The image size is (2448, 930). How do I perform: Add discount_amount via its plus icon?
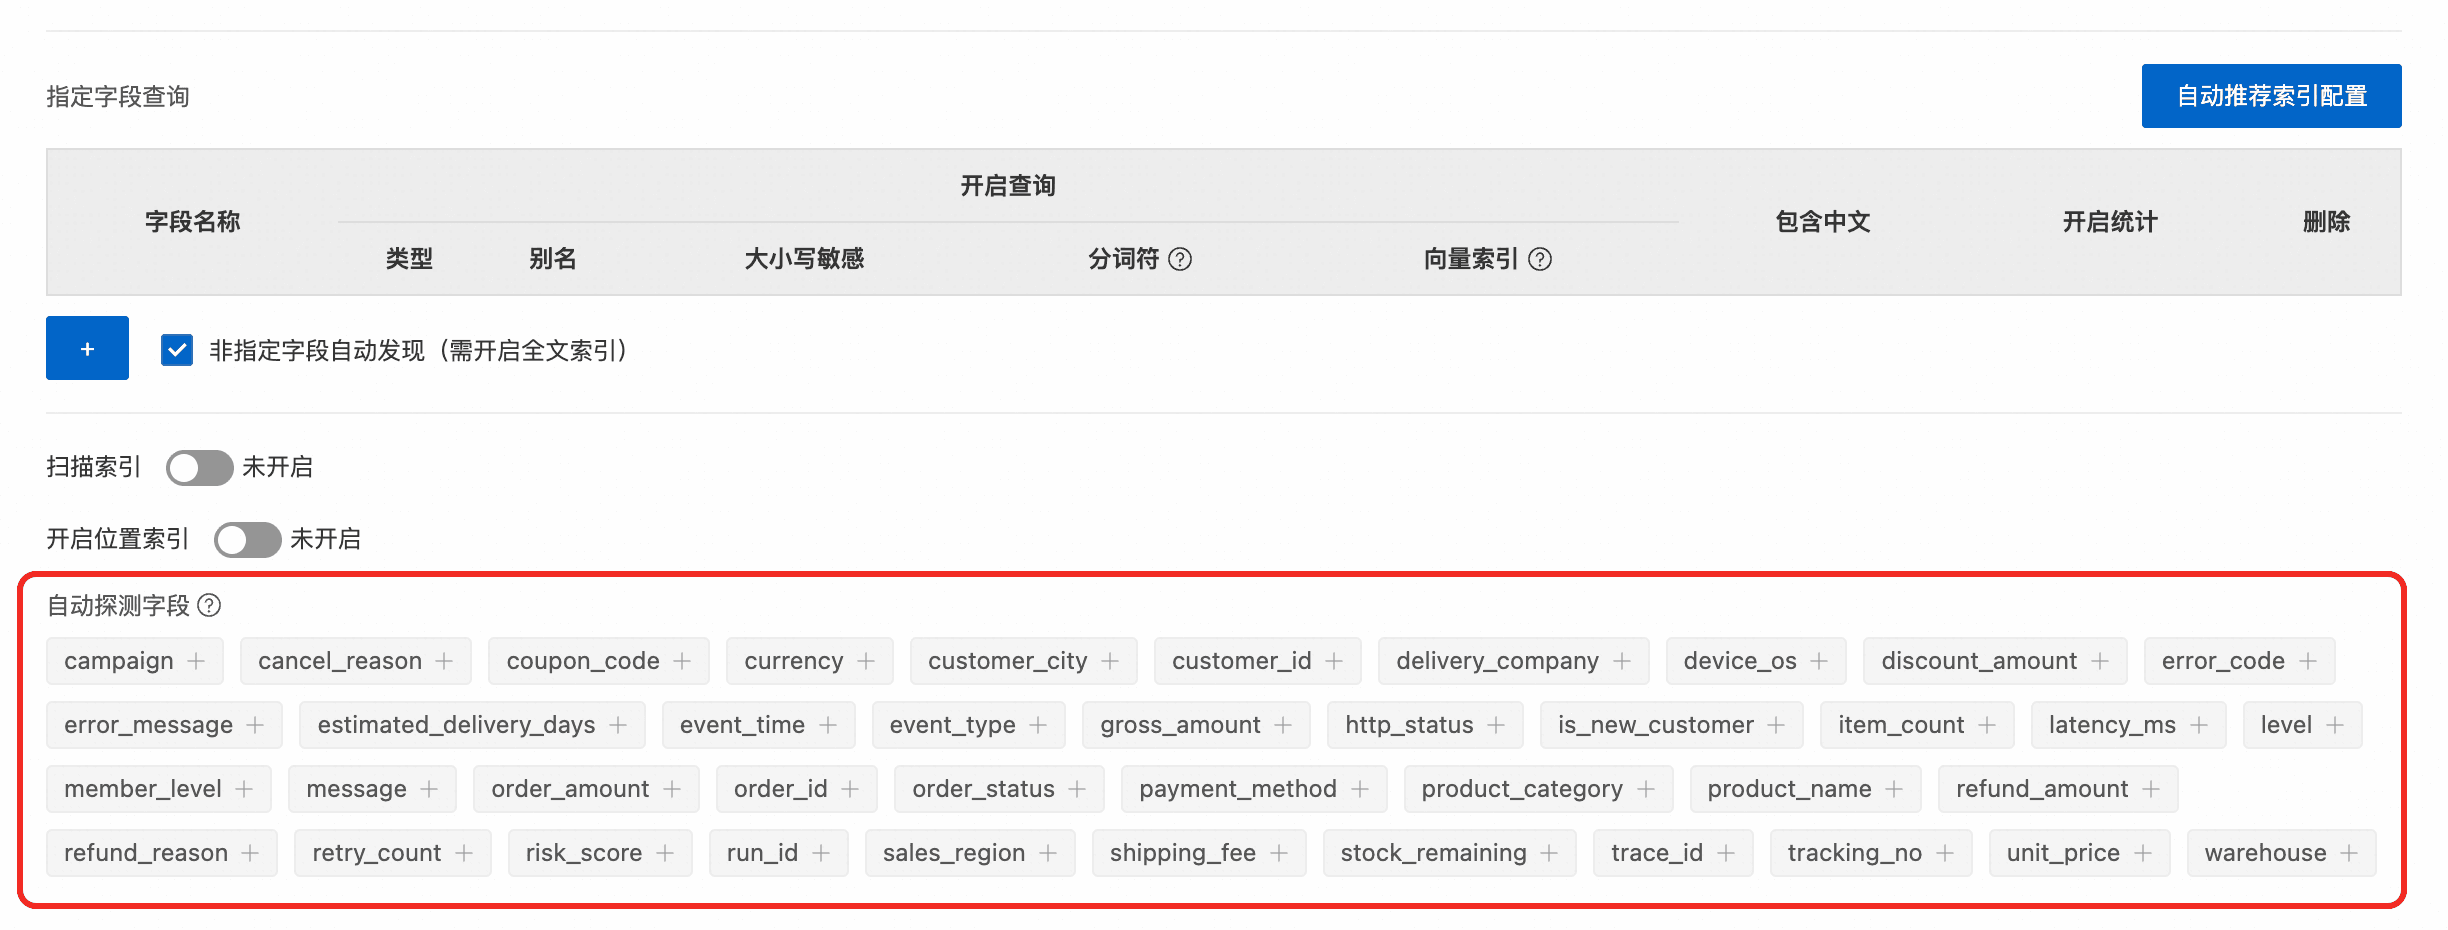pyautogui.click(x=2100, y=661)
